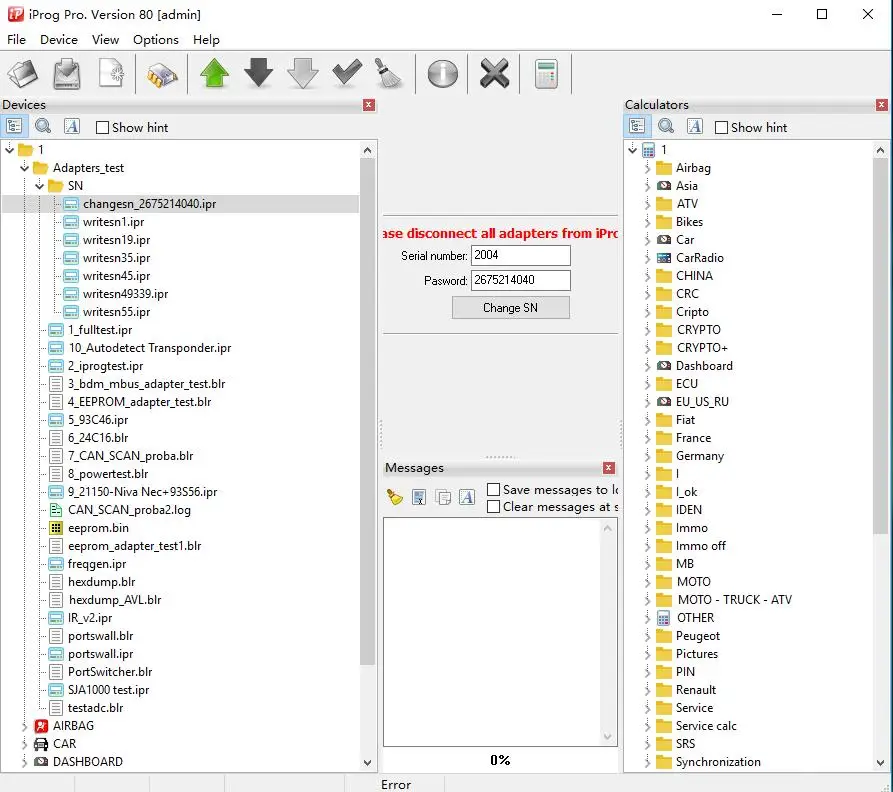893x792 pixels.
Task: Click the X cancel toolbar icon
Action: point(494,73)
